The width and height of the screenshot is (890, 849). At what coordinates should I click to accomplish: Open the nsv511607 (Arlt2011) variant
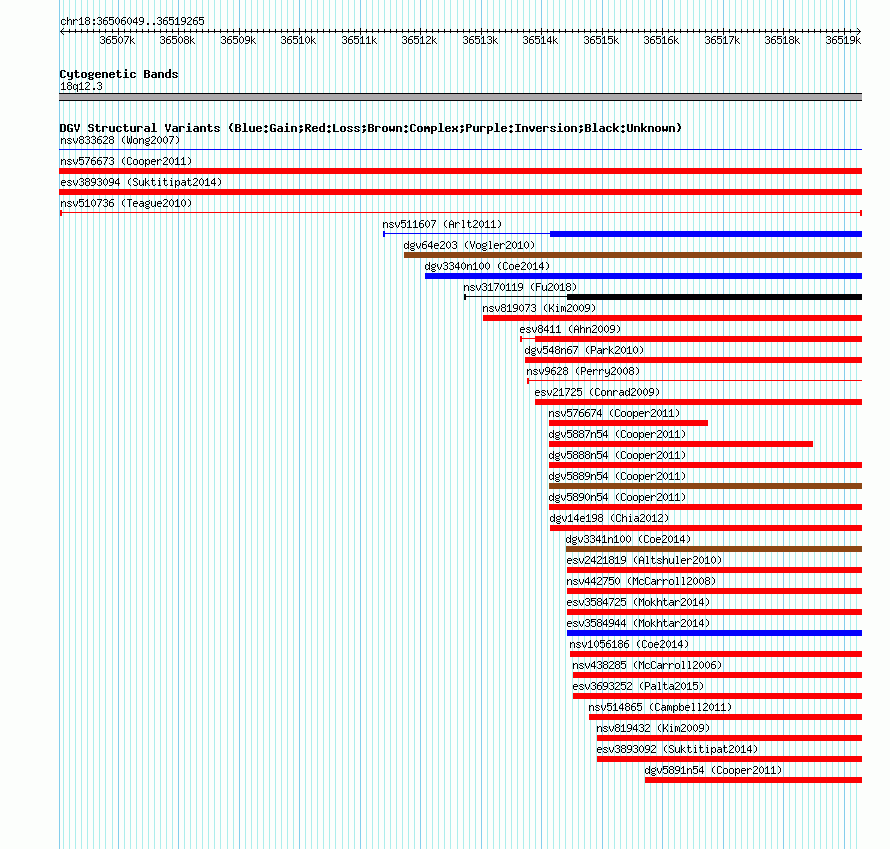(x=442, y=224)
